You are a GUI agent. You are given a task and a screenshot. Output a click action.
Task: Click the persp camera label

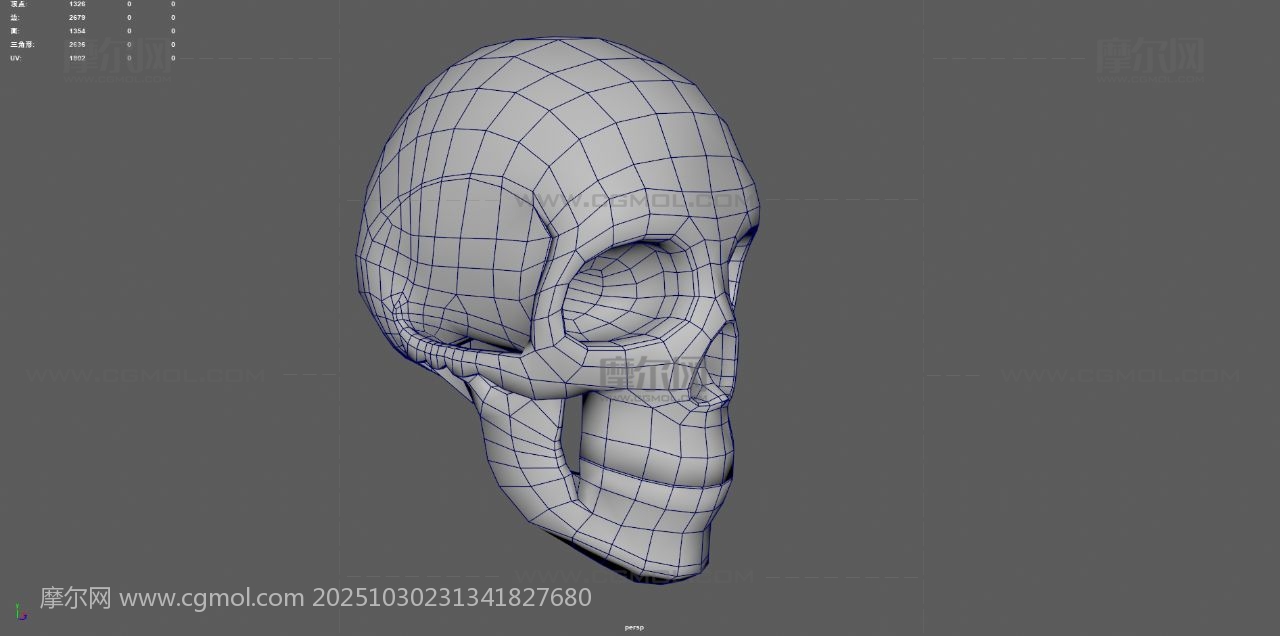634,627
